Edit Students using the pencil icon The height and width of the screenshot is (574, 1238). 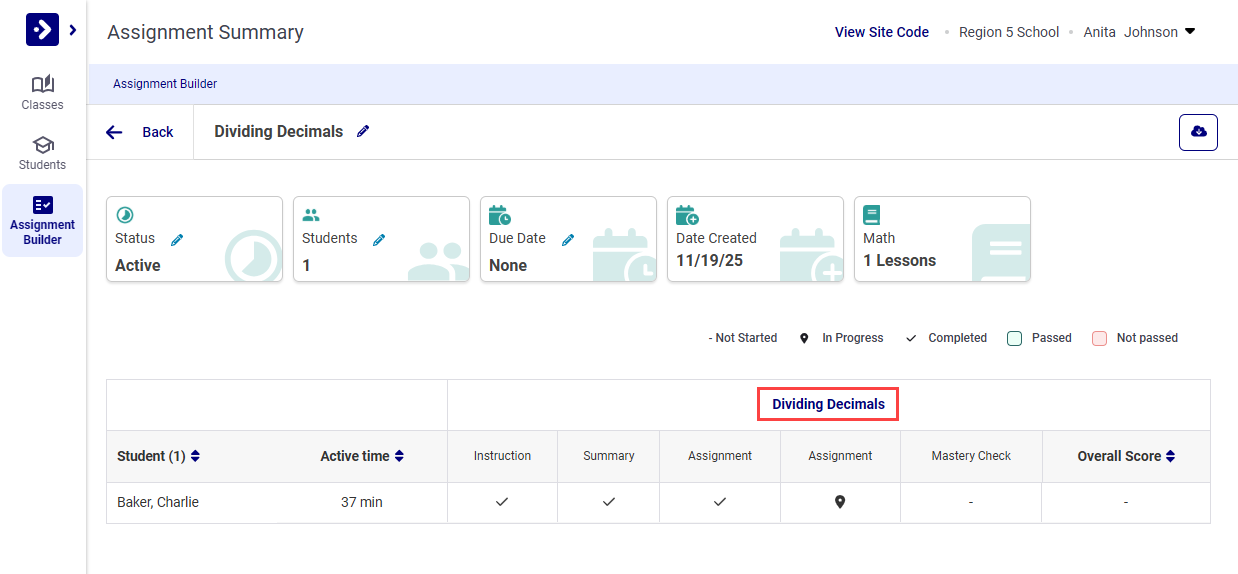(379, 240)
